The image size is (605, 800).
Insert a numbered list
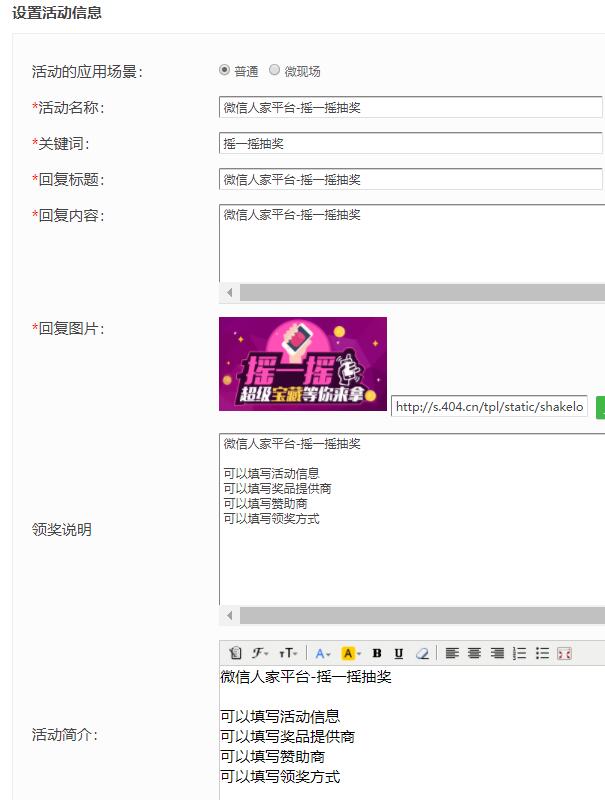tap(519, 653)
